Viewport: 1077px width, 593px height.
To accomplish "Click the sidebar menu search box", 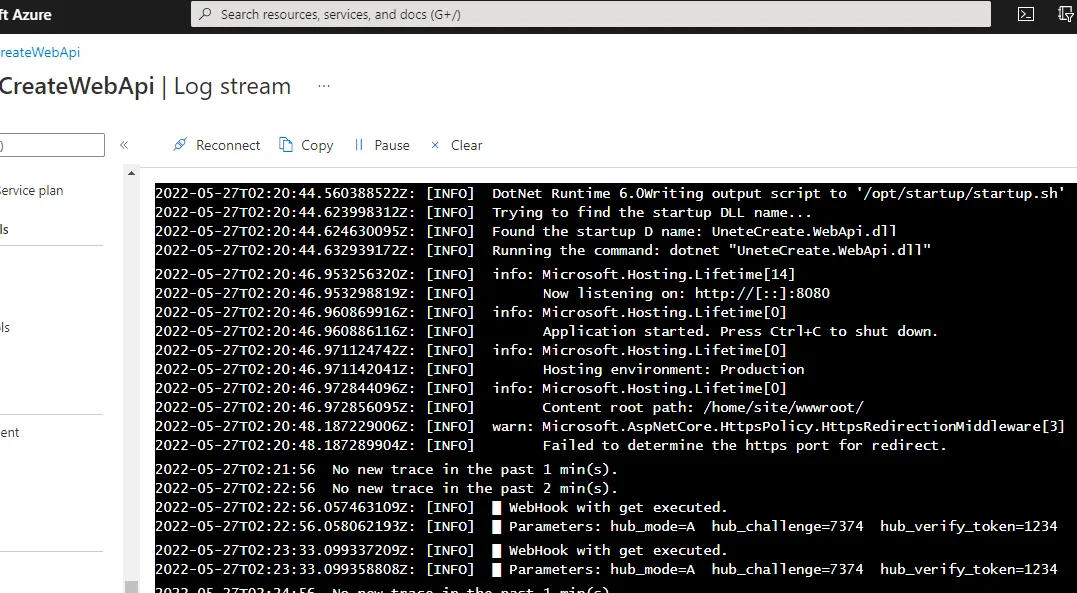I will [x=52, y=145].
